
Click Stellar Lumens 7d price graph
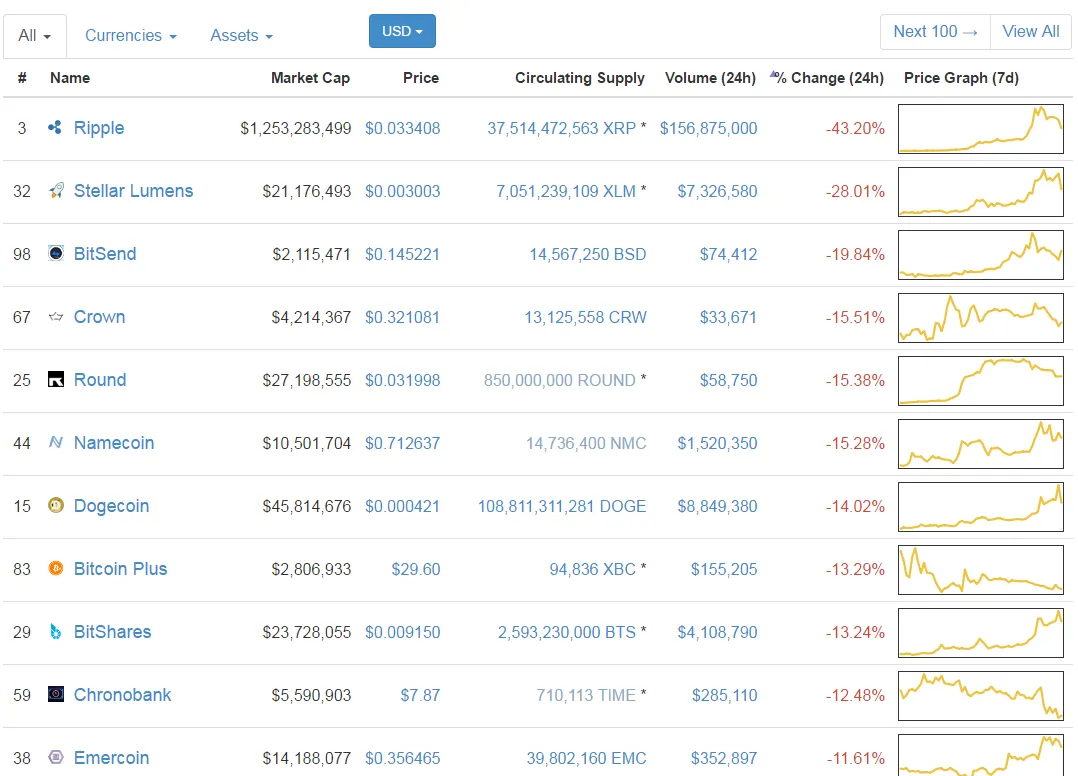(x=980, y=192)
